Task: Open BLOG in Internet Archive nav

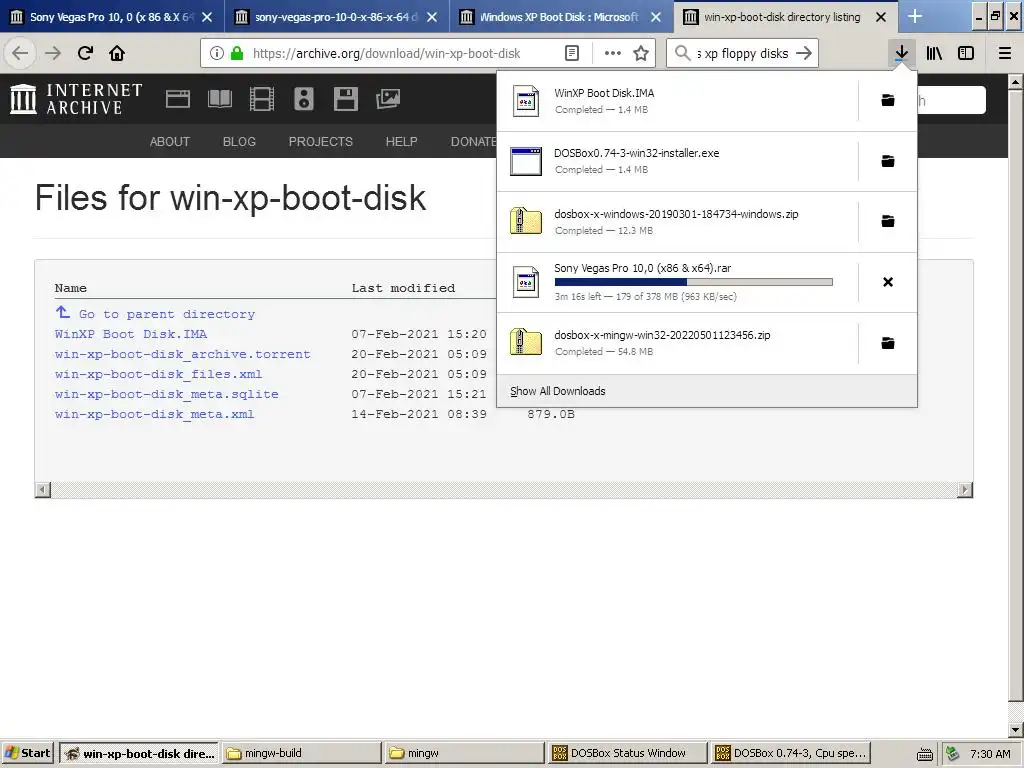Action: pyautogui.click(x=239, y=142)
